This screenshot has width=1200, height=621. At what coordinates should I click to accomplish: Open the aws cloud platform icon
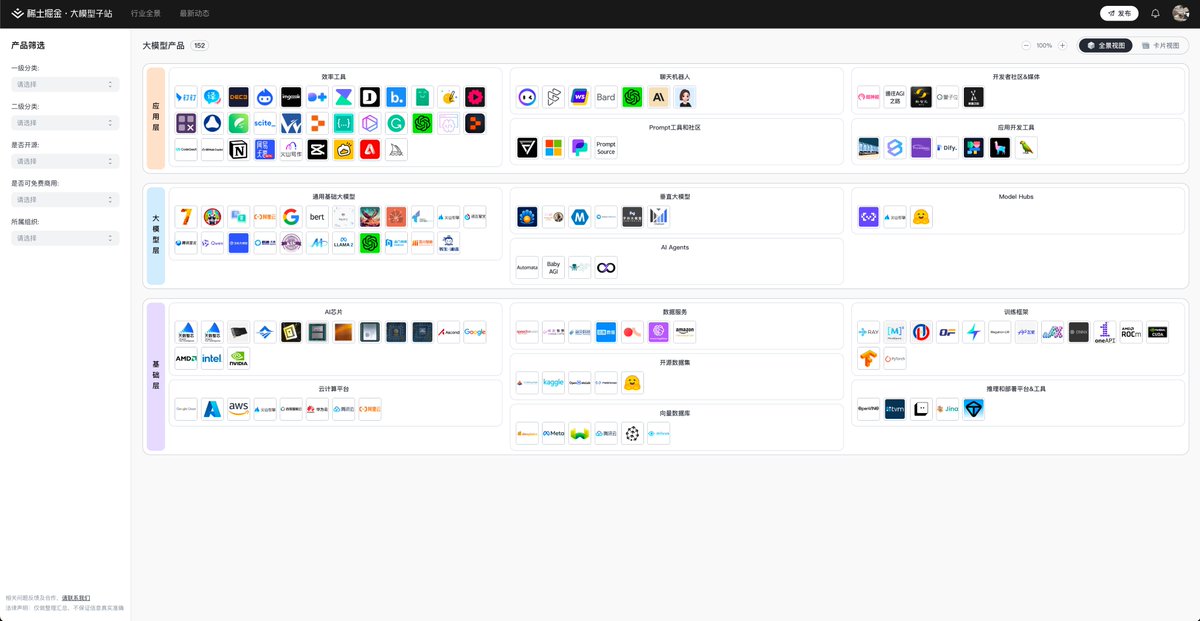(x=238, y=409)
